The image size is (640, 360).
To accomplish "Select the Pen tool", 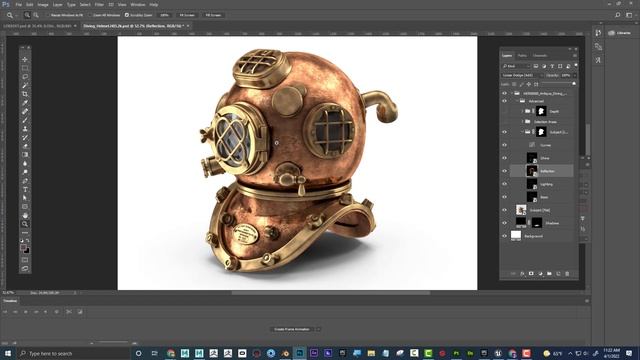I will click(25, 181).
